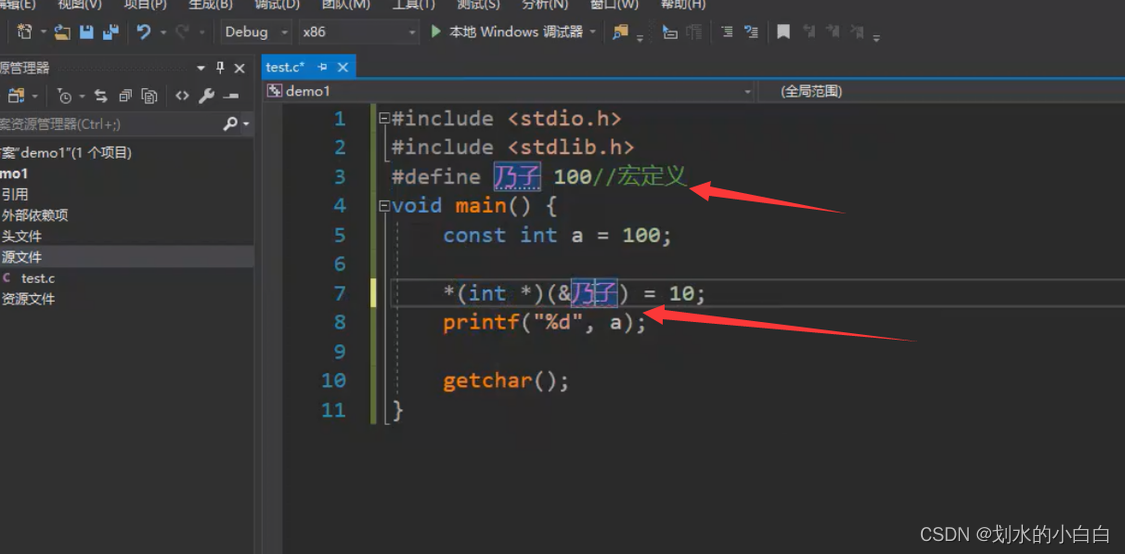
Task: Click the clear bookmarks icon
Action: pyautogui.click(x=857, y=32)
